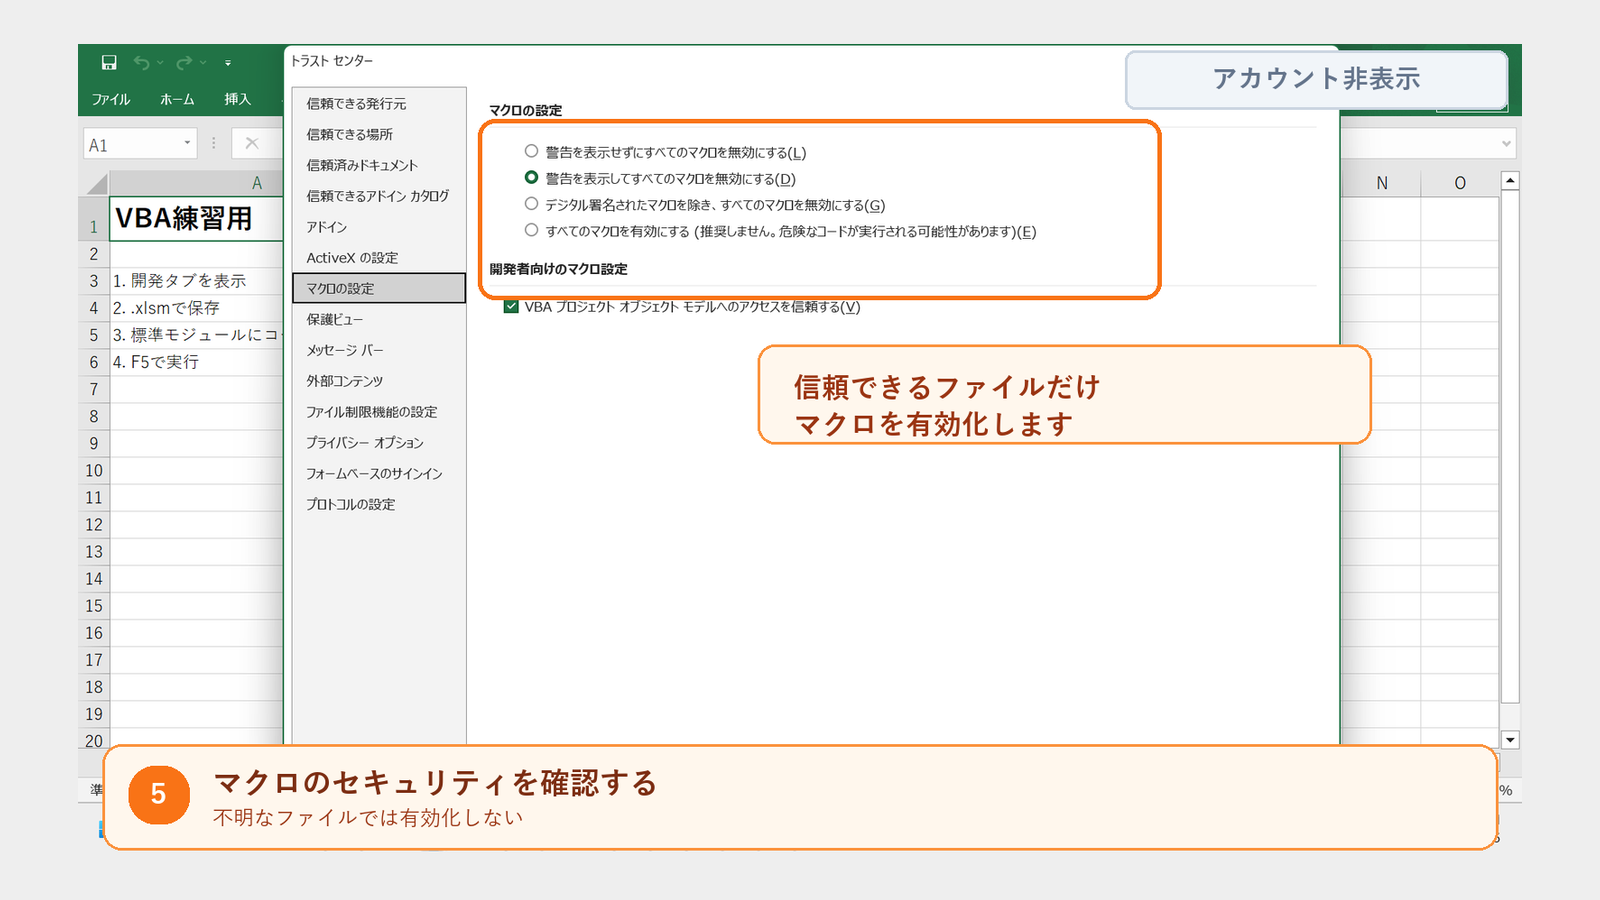Screen dimensions: 1600x900
Task: Click cell with 1. 開発タブを表示
Action: pos(196,281)
